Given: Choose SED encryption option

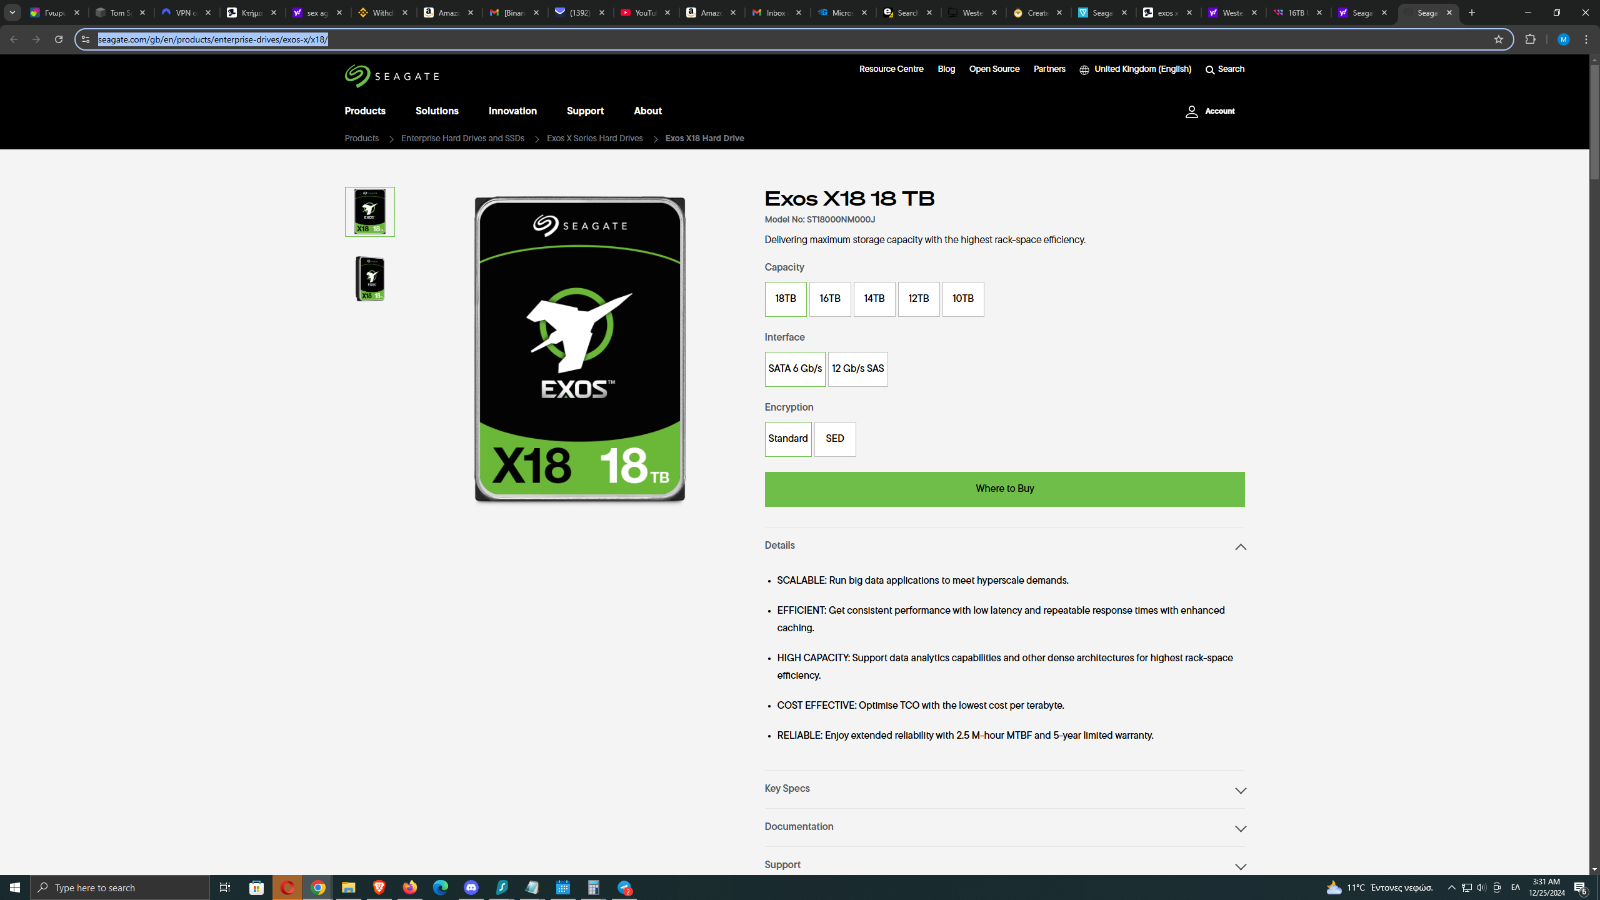Looking at the screenshot, I should pos(835,439).
